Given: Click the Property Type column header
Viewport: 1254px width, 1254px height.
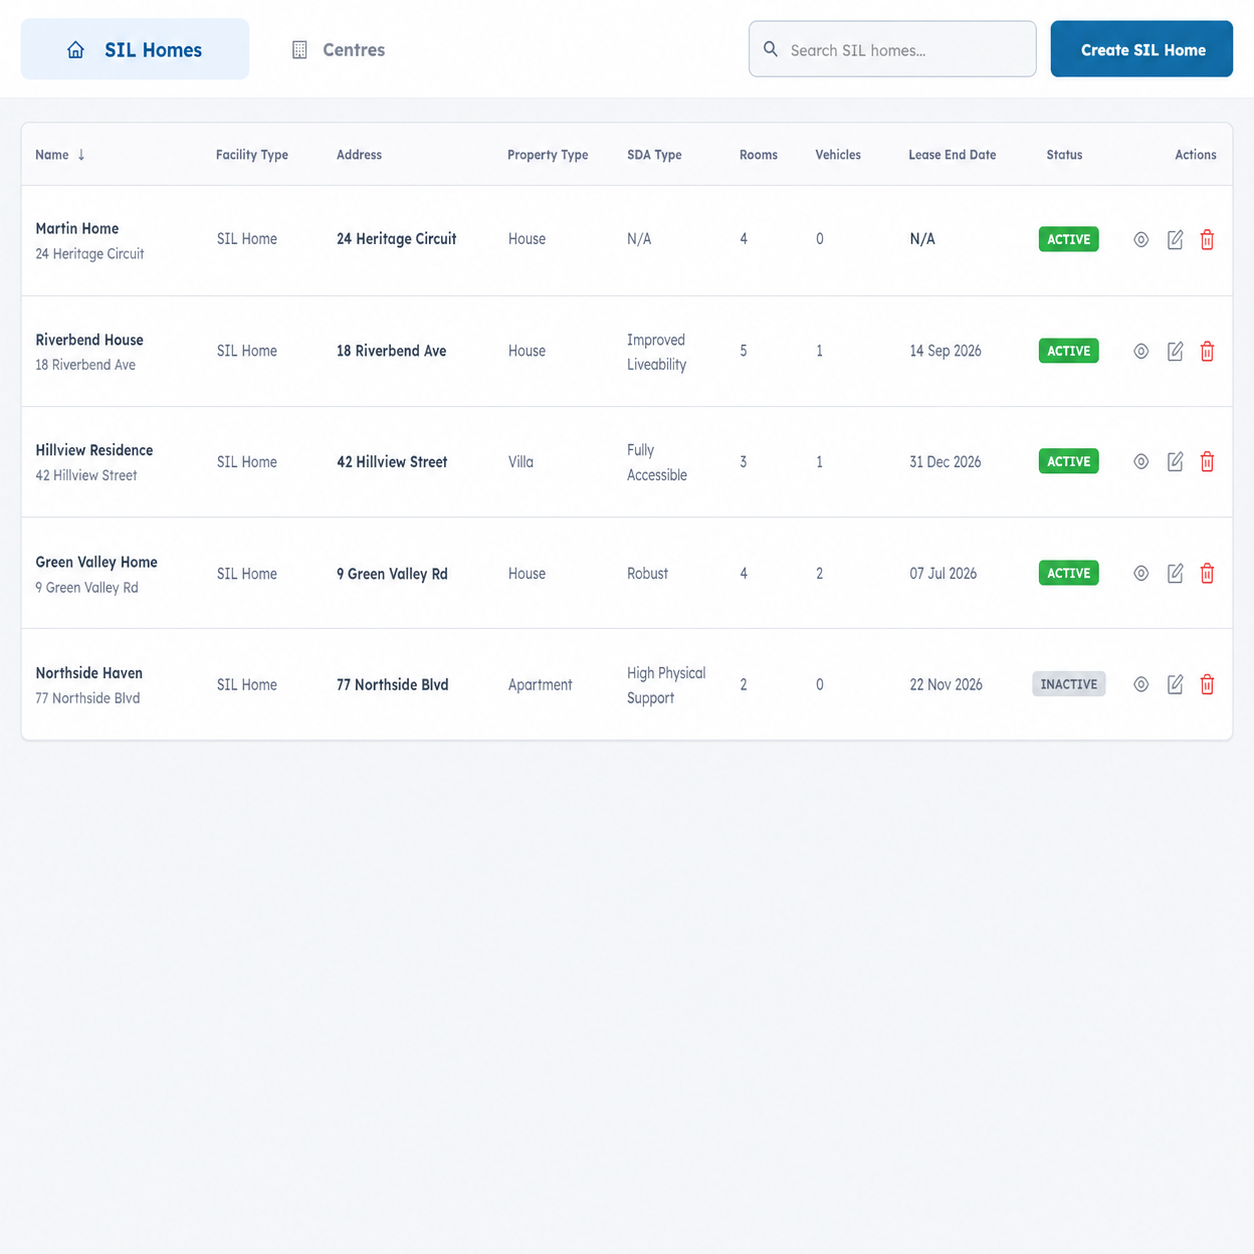Looking at the screenshot, I should pyautogui.click(x=547, y=155).
